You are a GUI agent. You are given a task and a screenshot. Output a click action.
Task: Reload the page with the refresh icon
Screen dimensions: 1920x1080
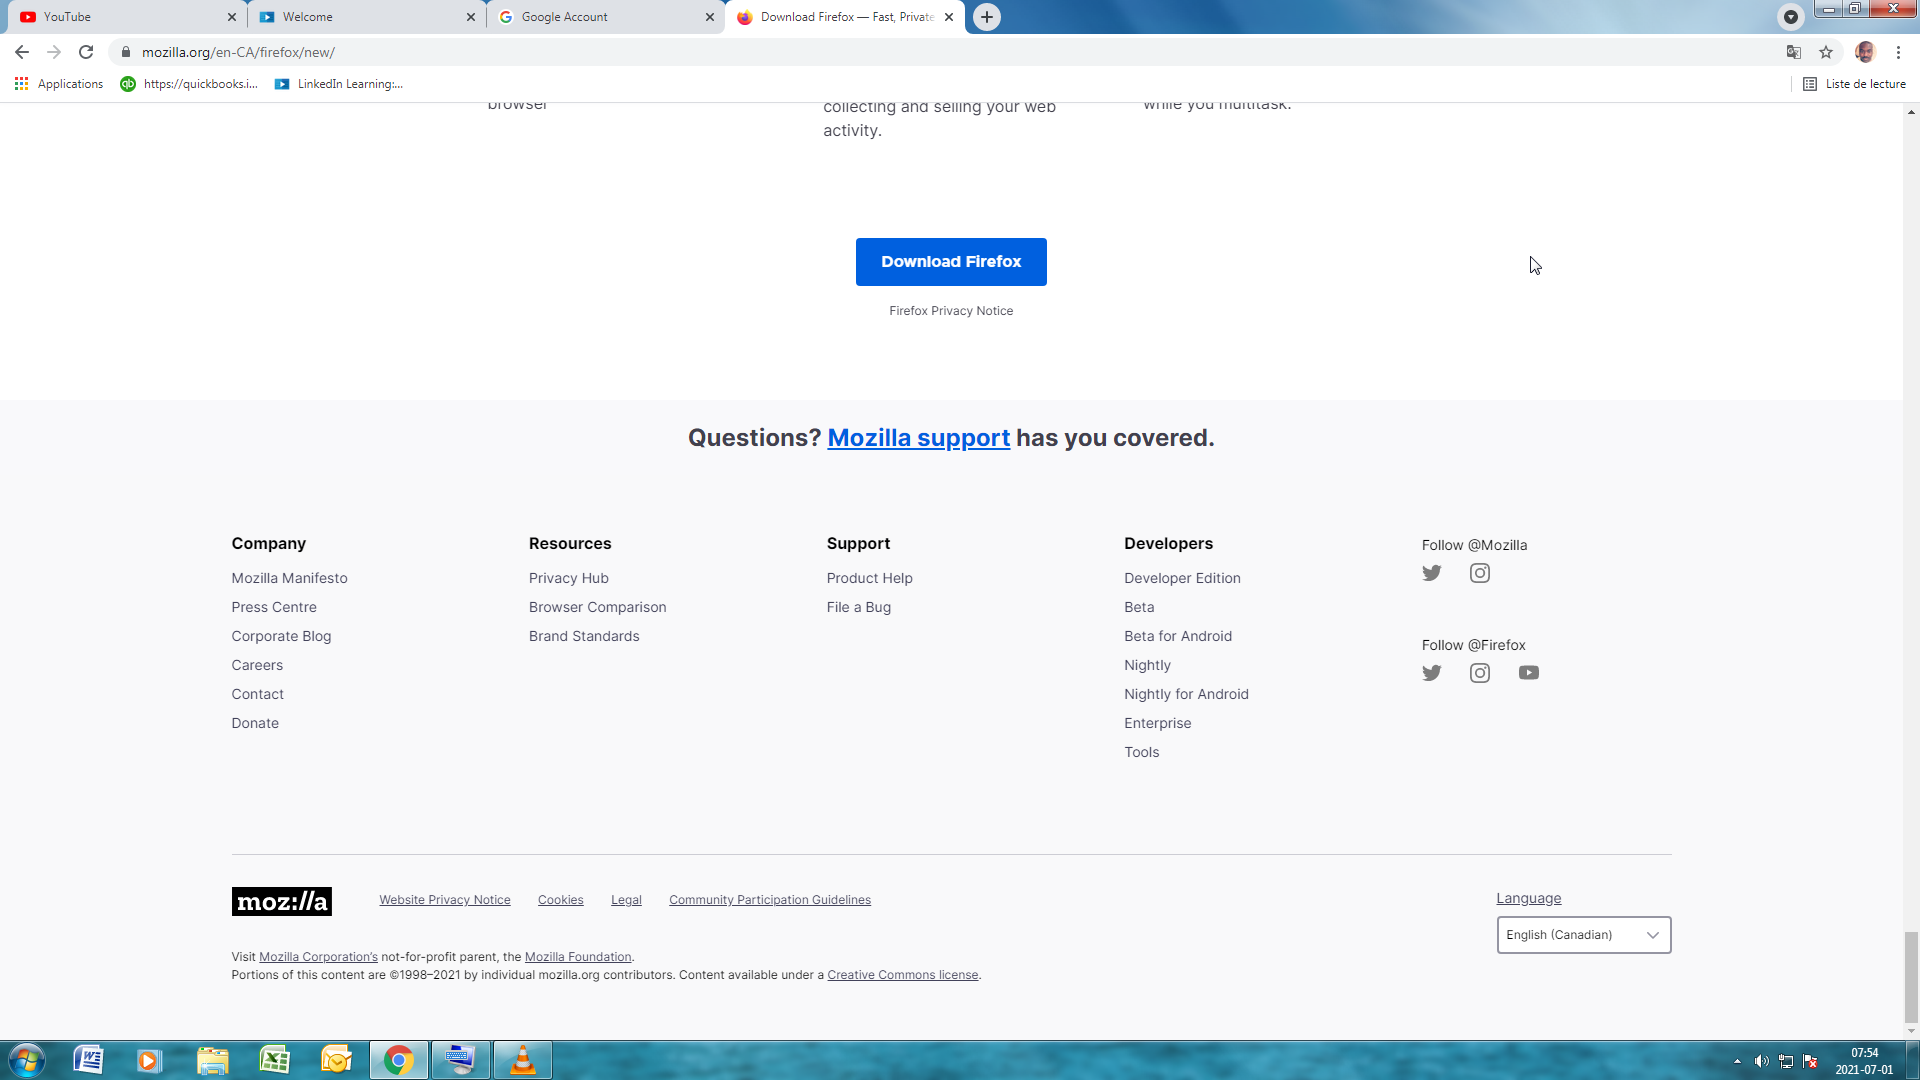click(86, 52)
